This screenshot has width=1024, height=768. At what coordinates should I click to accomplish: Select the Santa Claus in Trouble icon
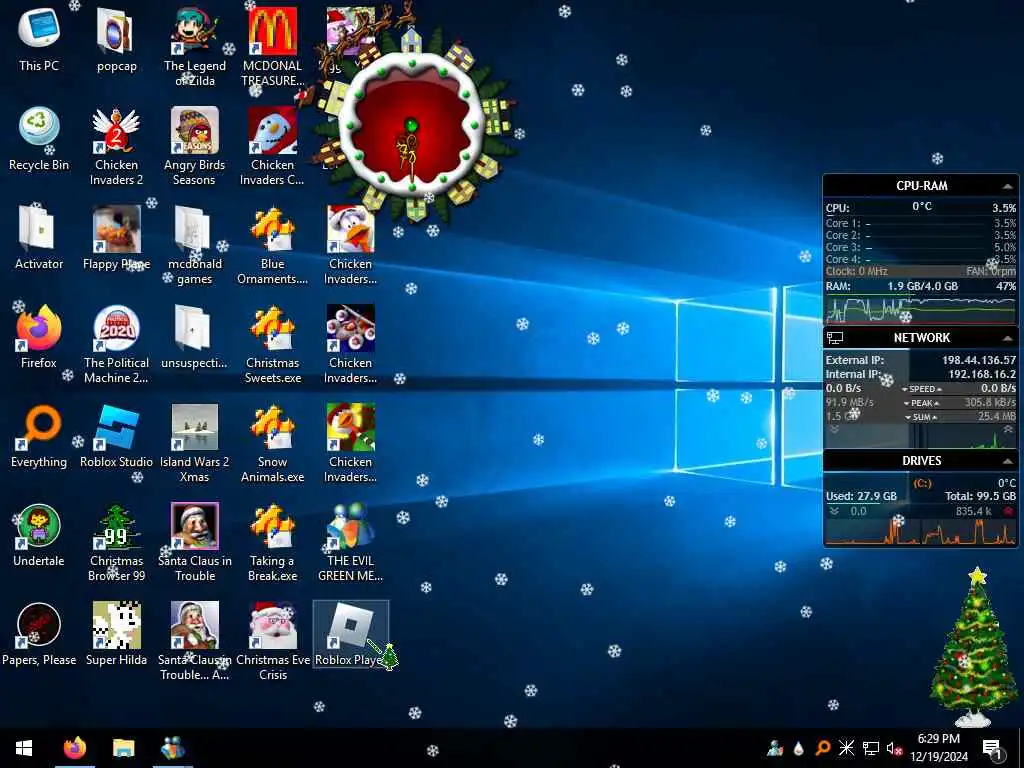coord(195,543)
